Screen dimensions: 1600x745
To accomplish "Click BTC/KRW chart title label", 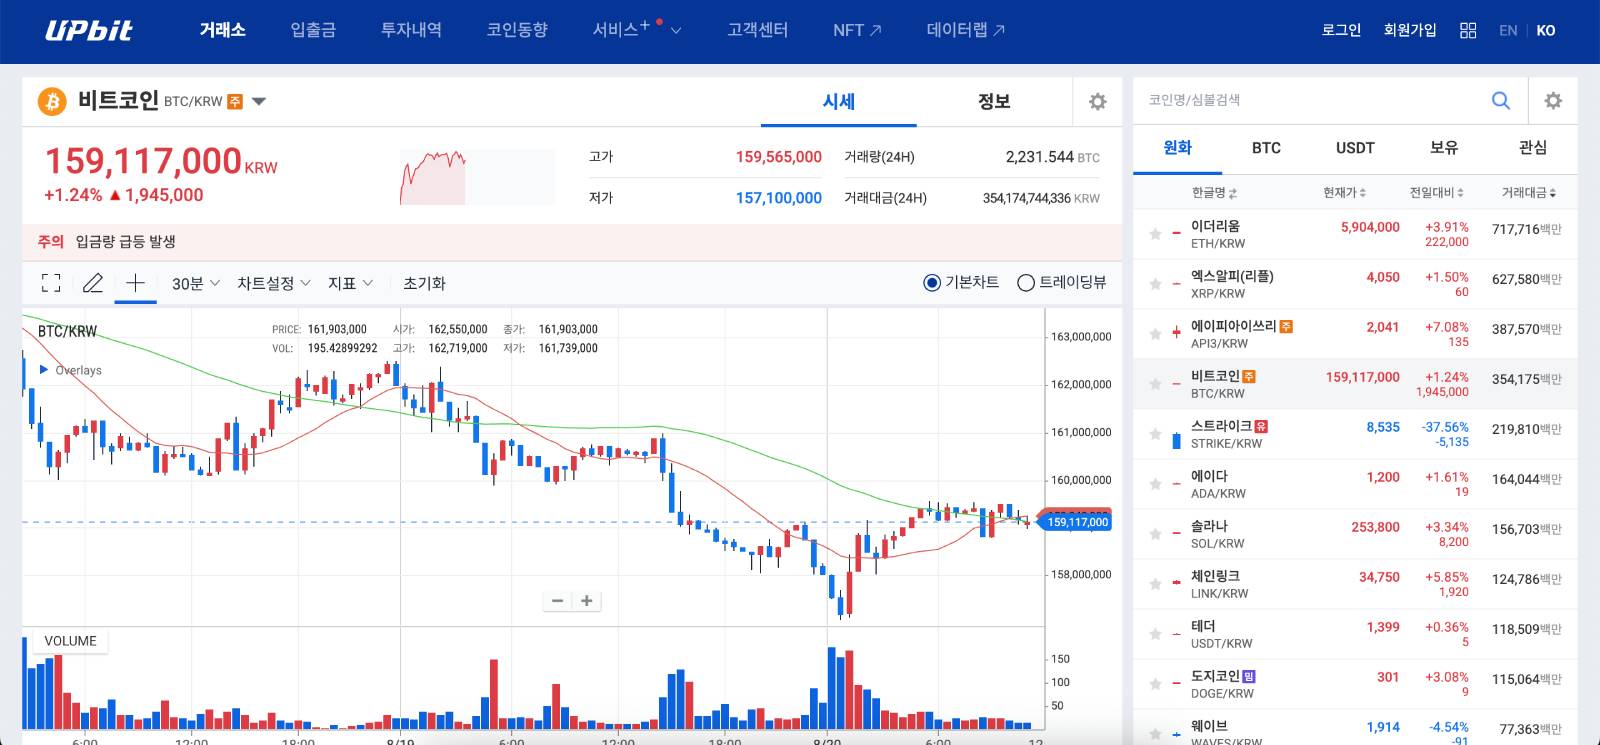I will point(67,331).
